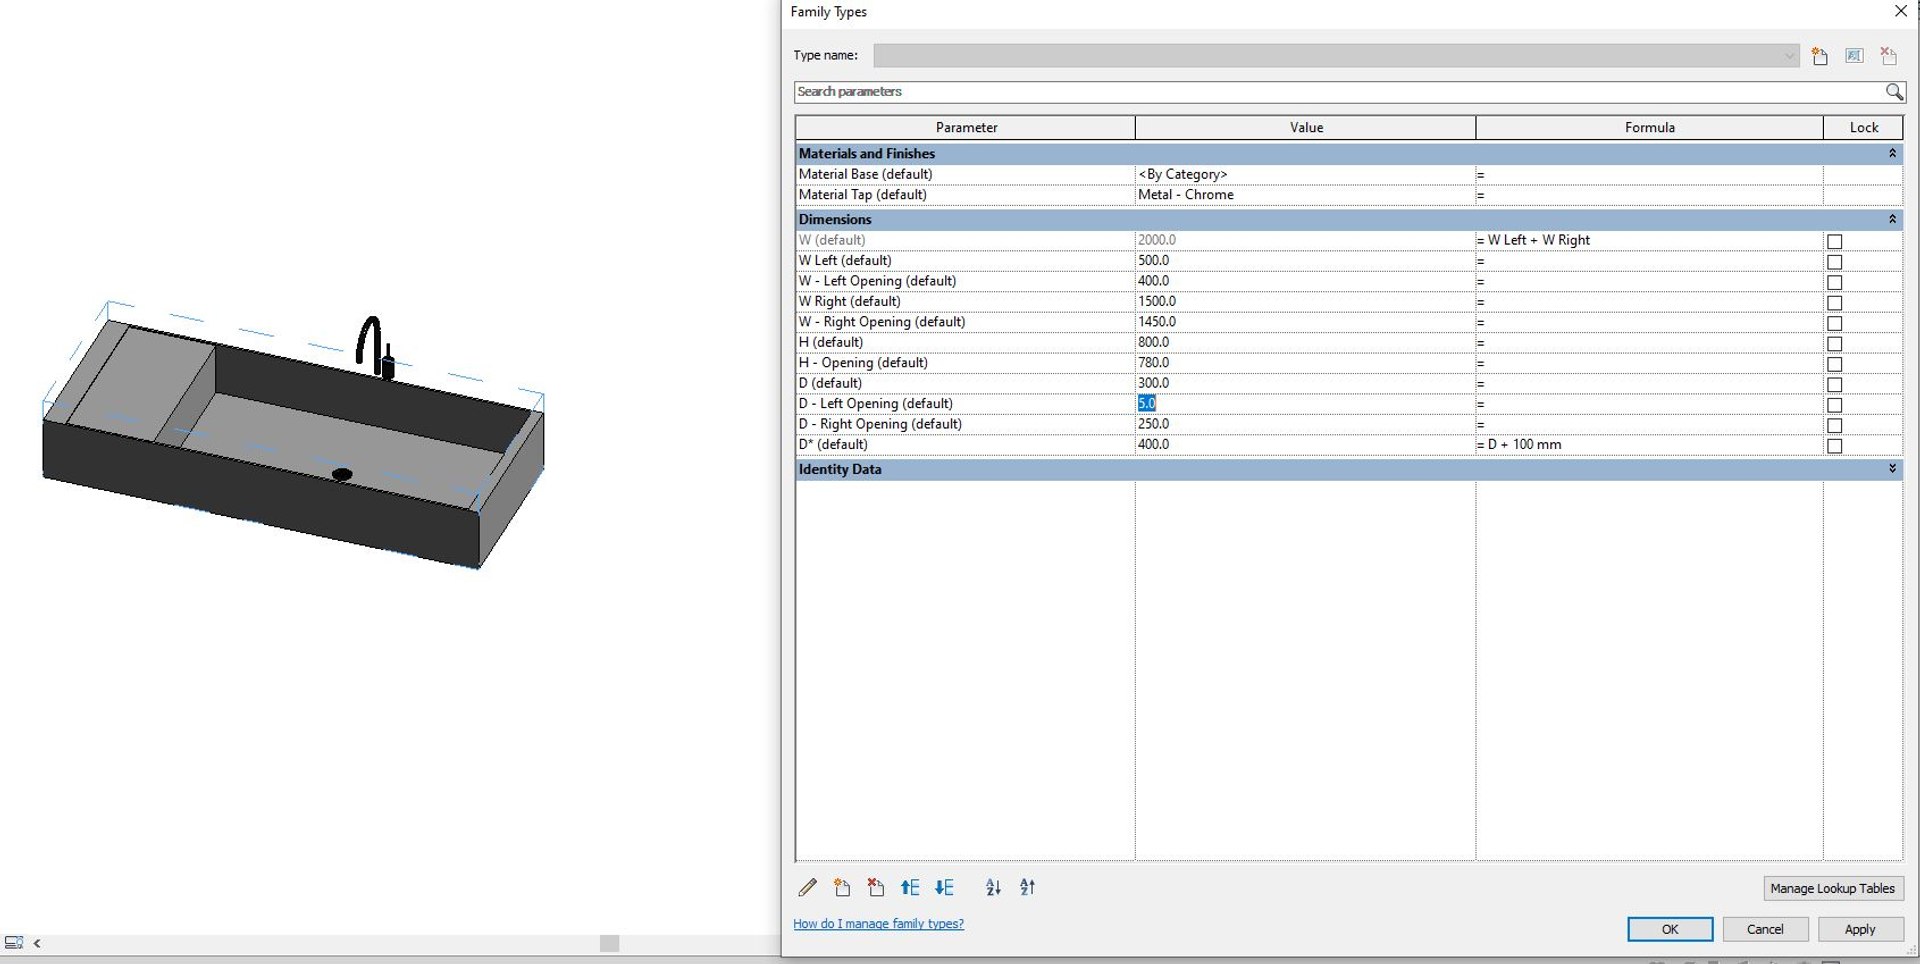
Task: Toggle lock checkbox for H - Opening
Action: pyautogui.click(x=1834, y=364)
